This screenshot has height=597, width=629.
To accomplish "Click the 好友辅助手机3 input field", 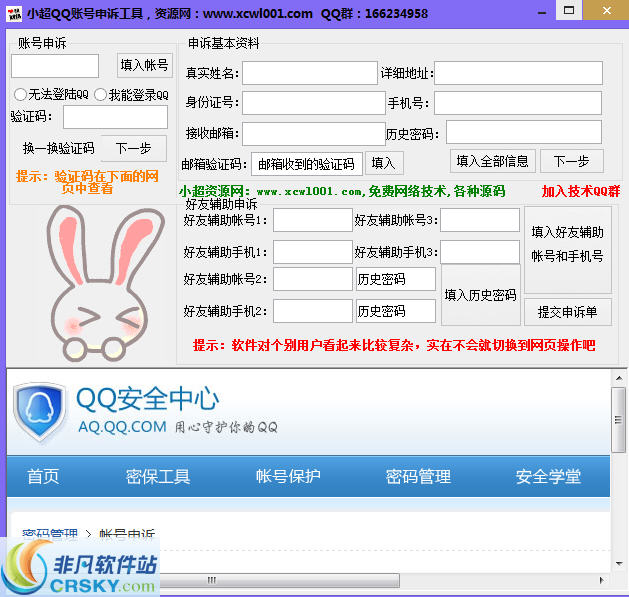I will click(x=480, y=252).
